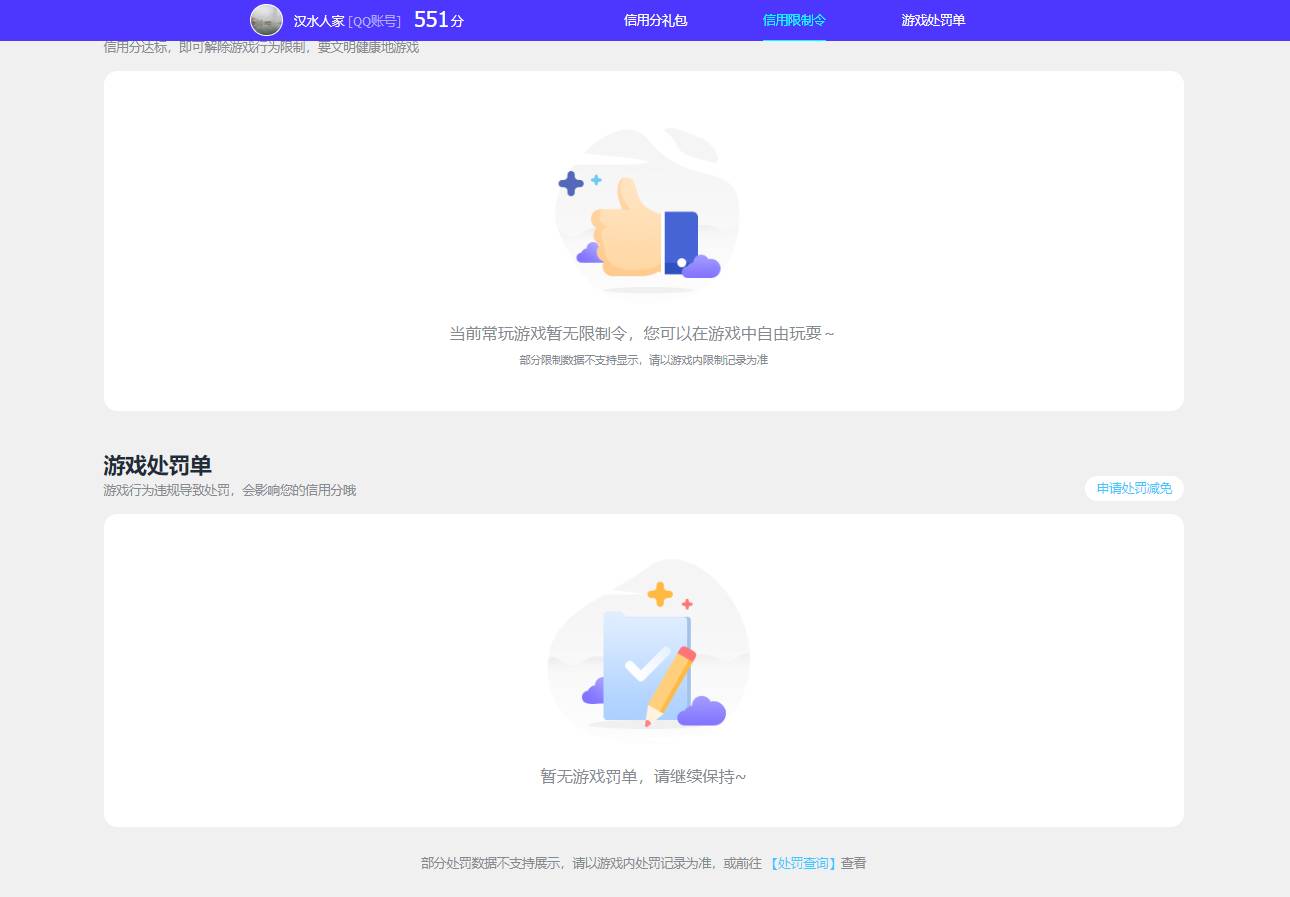This screenshot has width=1290, height=897.
Task: Open the currently active 信用限制令 tab
Action: tap(794, 20)
